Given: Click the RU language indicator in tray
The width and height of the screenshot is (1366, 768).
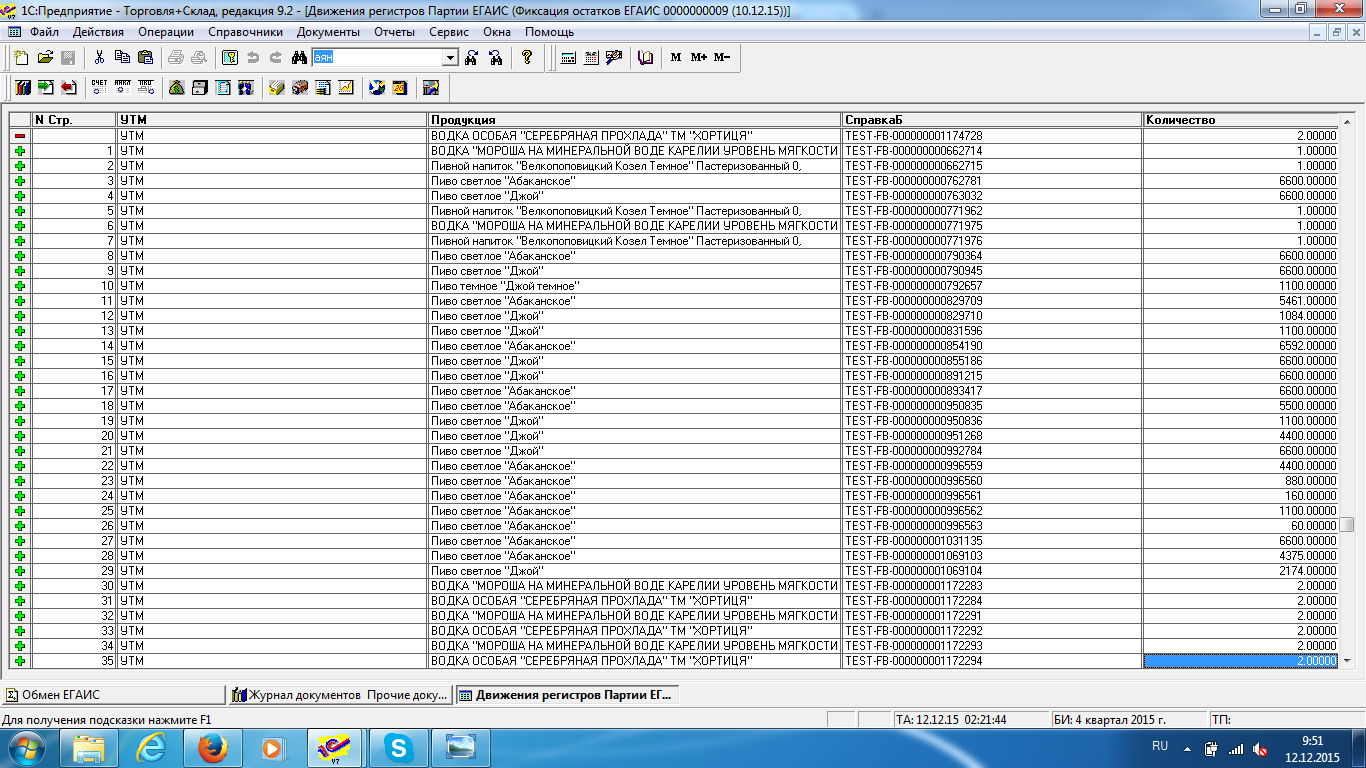Looking at the screenshot, I should pyautogui.click(x=1160, y=746).
